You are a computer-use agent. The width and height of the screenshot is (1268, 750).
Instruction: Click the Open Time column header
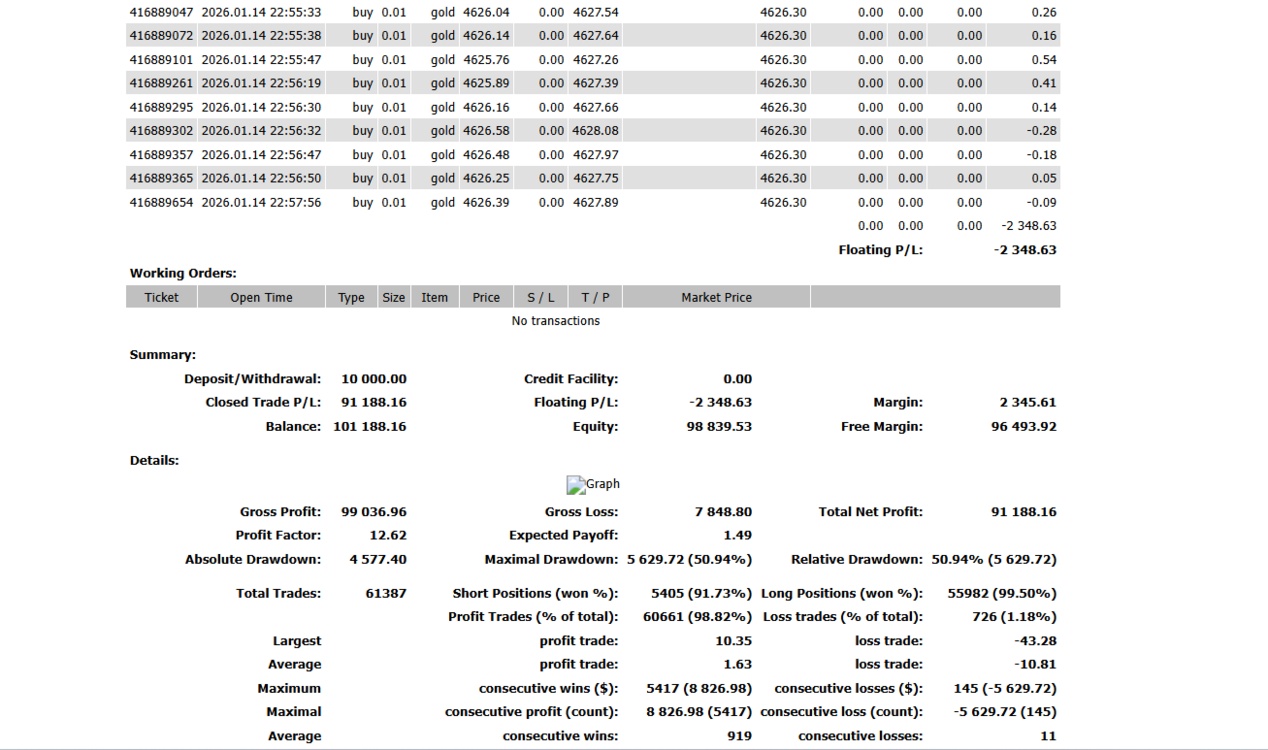[x=261, y=297]
